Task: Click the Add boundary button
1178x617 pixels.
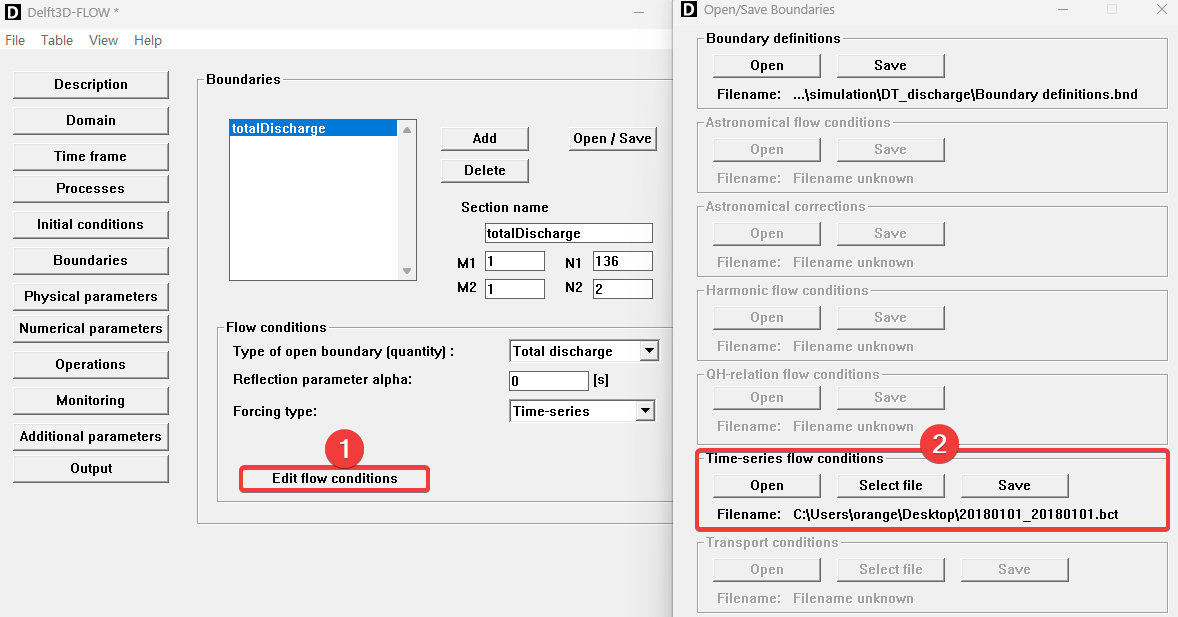Action: [485, 138]
